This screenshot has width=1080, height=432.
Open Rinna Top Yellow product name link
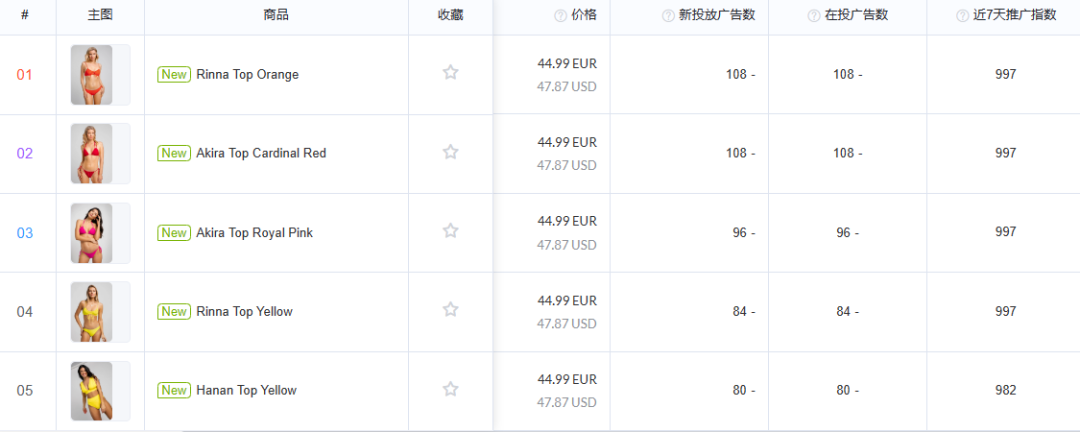coord(244,311)
